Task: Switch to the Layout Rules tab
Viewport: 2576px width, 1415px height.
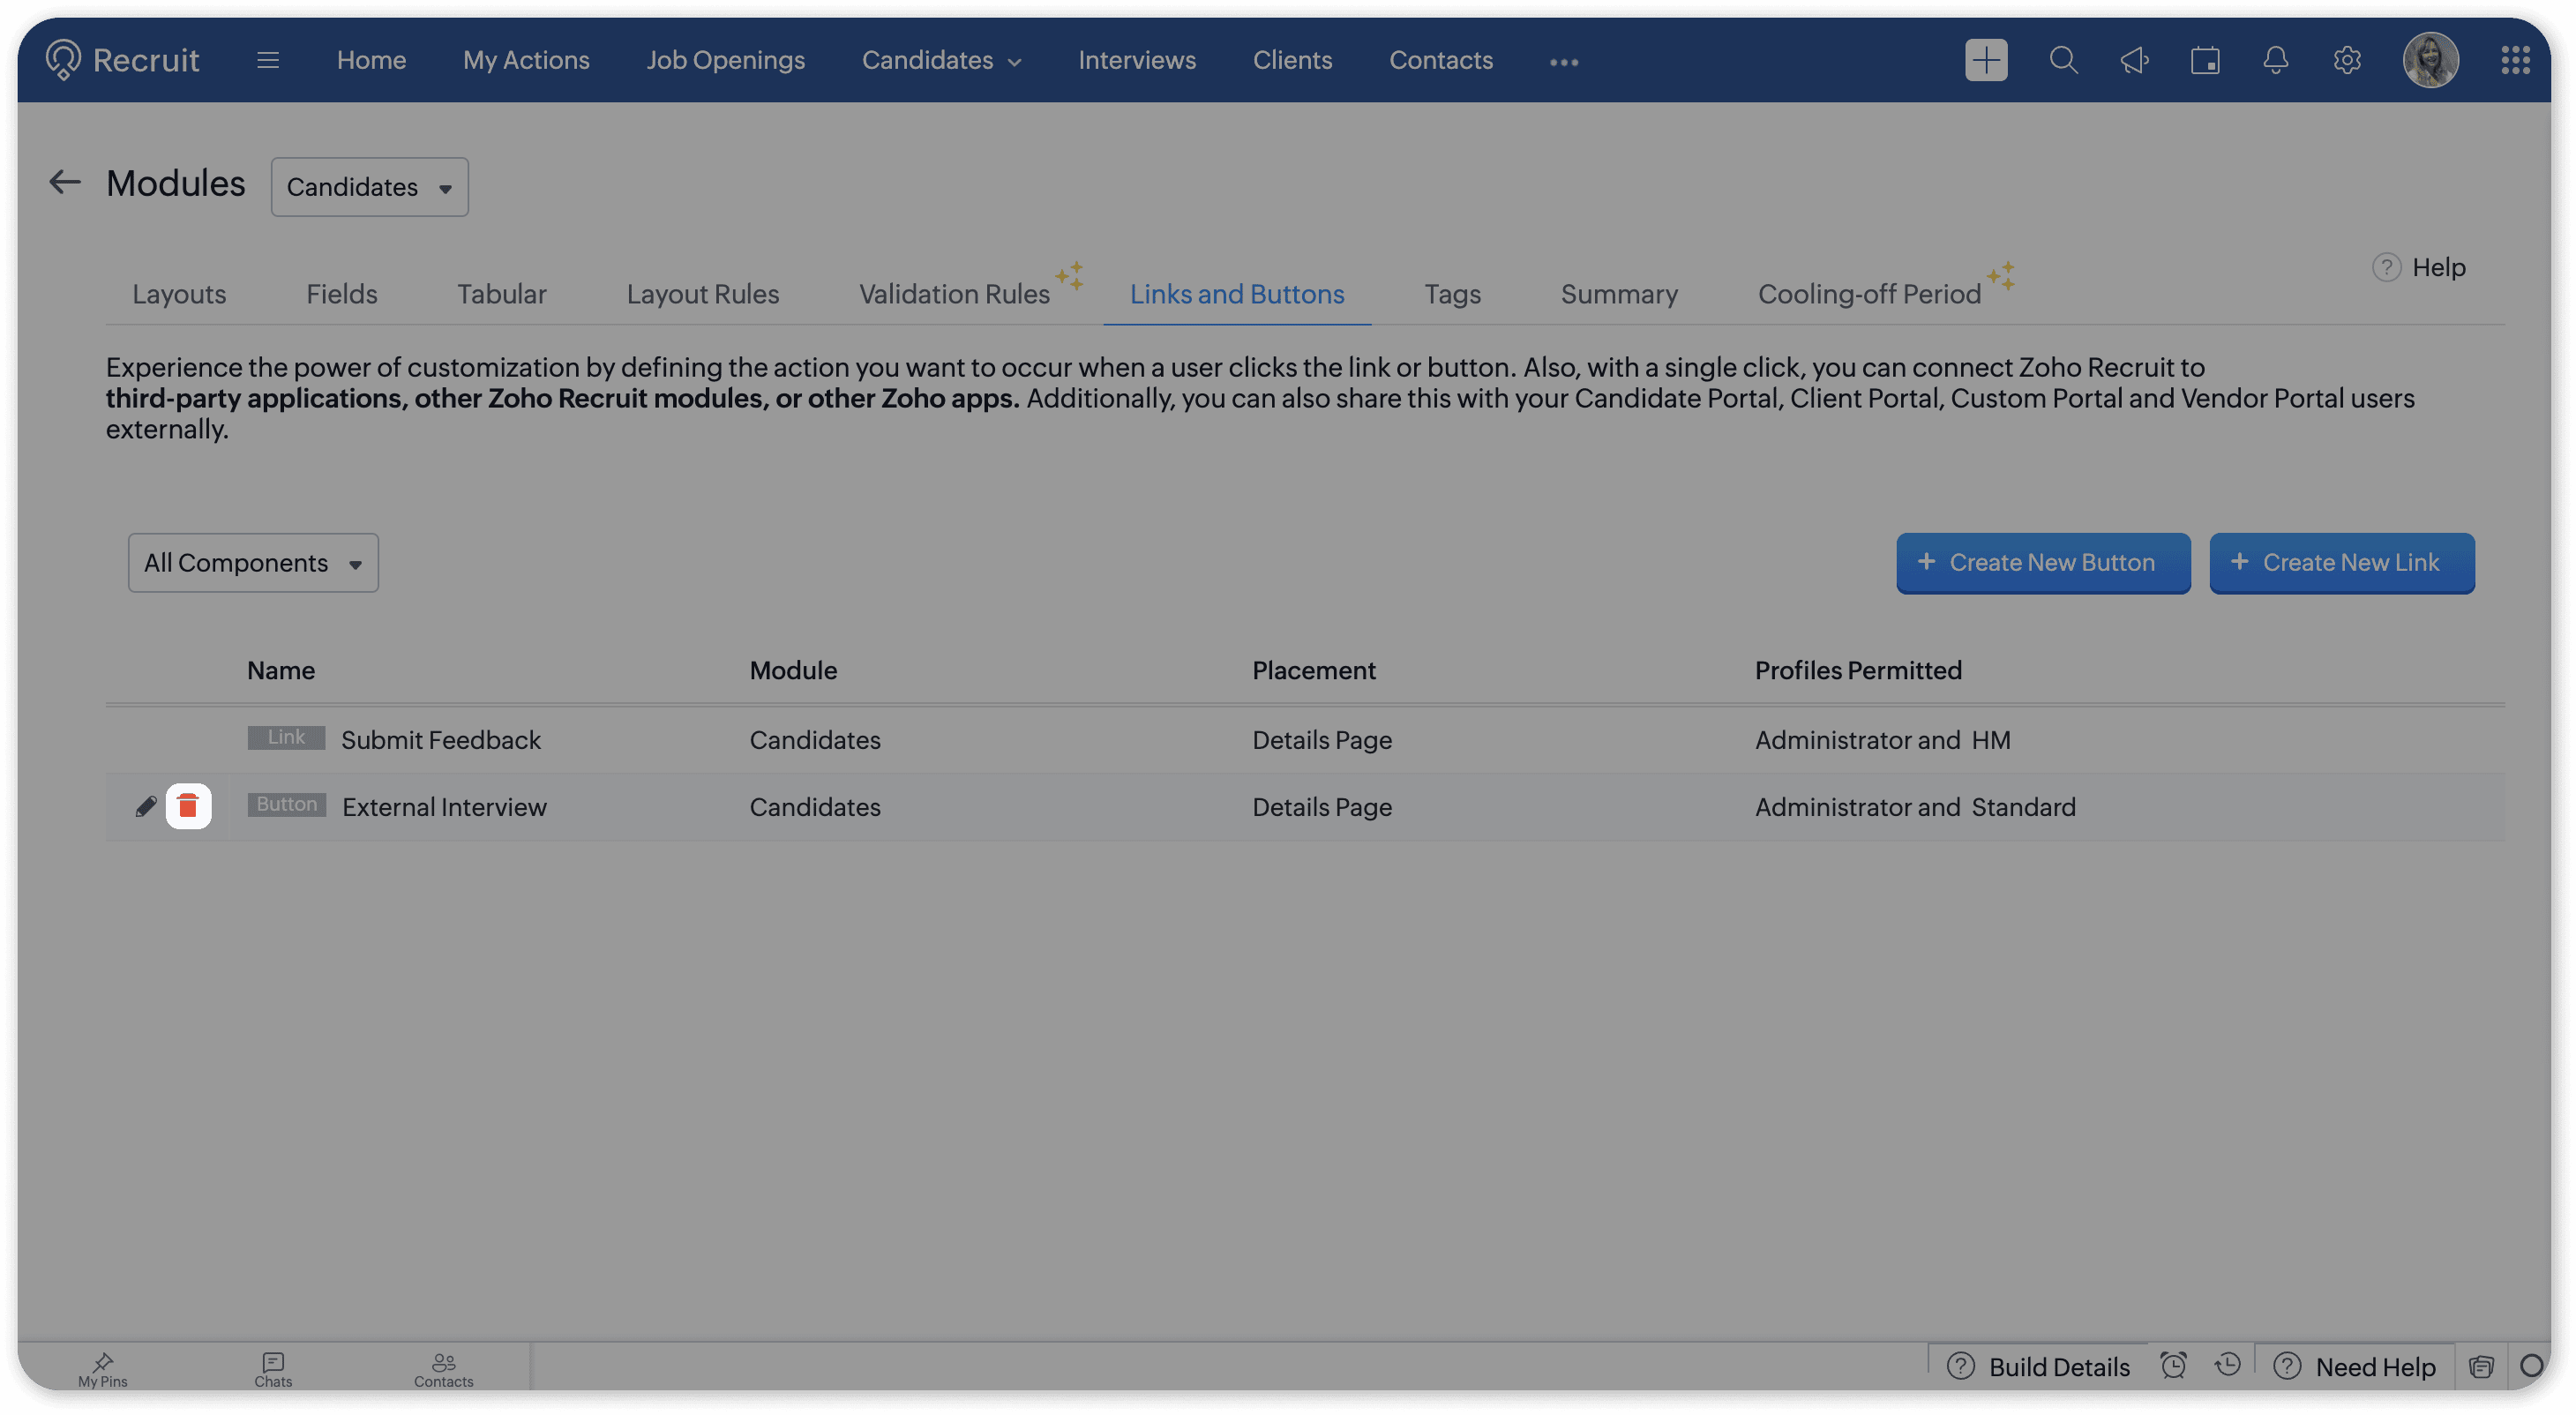Action: coord(702,294)
